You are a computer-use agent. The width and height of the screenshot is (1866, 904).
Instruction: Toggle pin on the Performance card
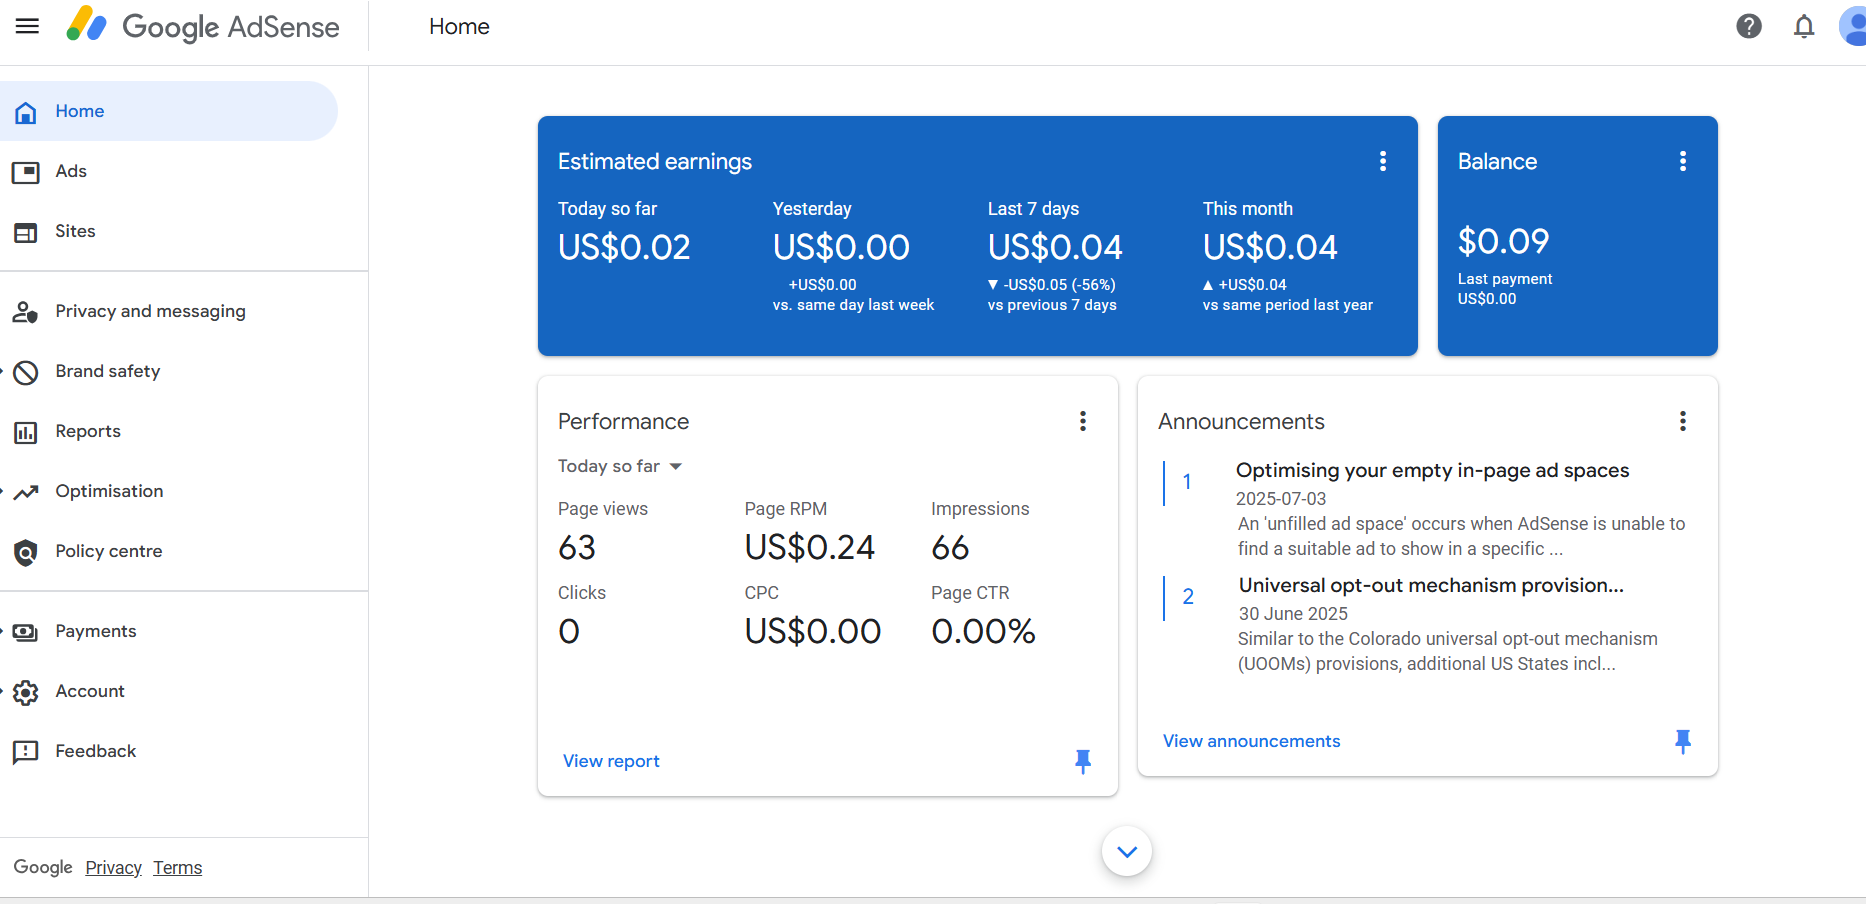tap(1083, 761)
